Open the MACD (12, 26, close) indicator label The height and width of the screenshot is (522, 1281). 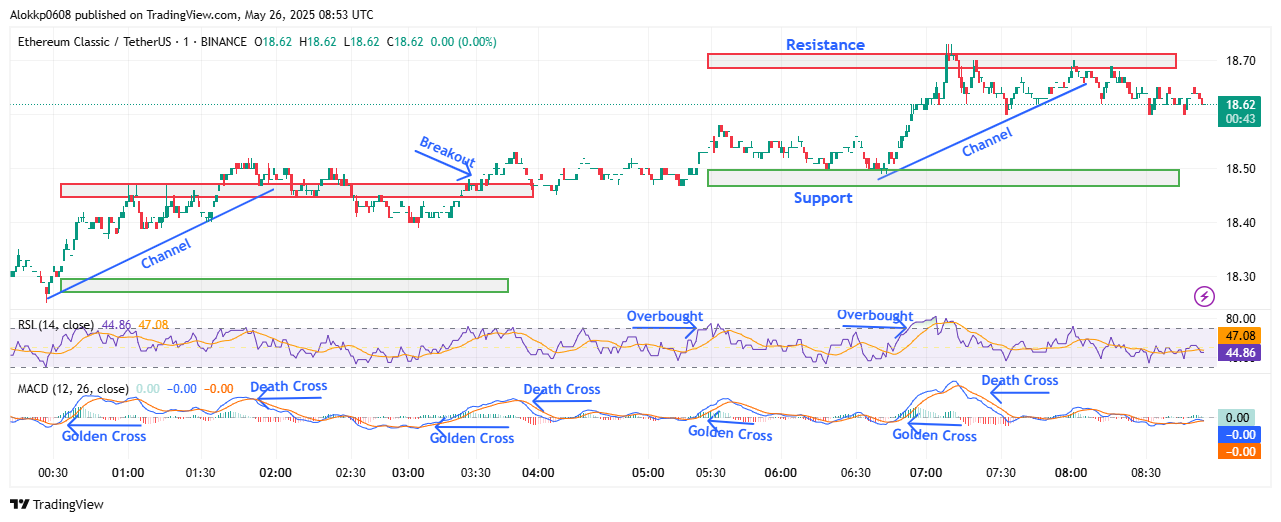(x=73, y=389)
